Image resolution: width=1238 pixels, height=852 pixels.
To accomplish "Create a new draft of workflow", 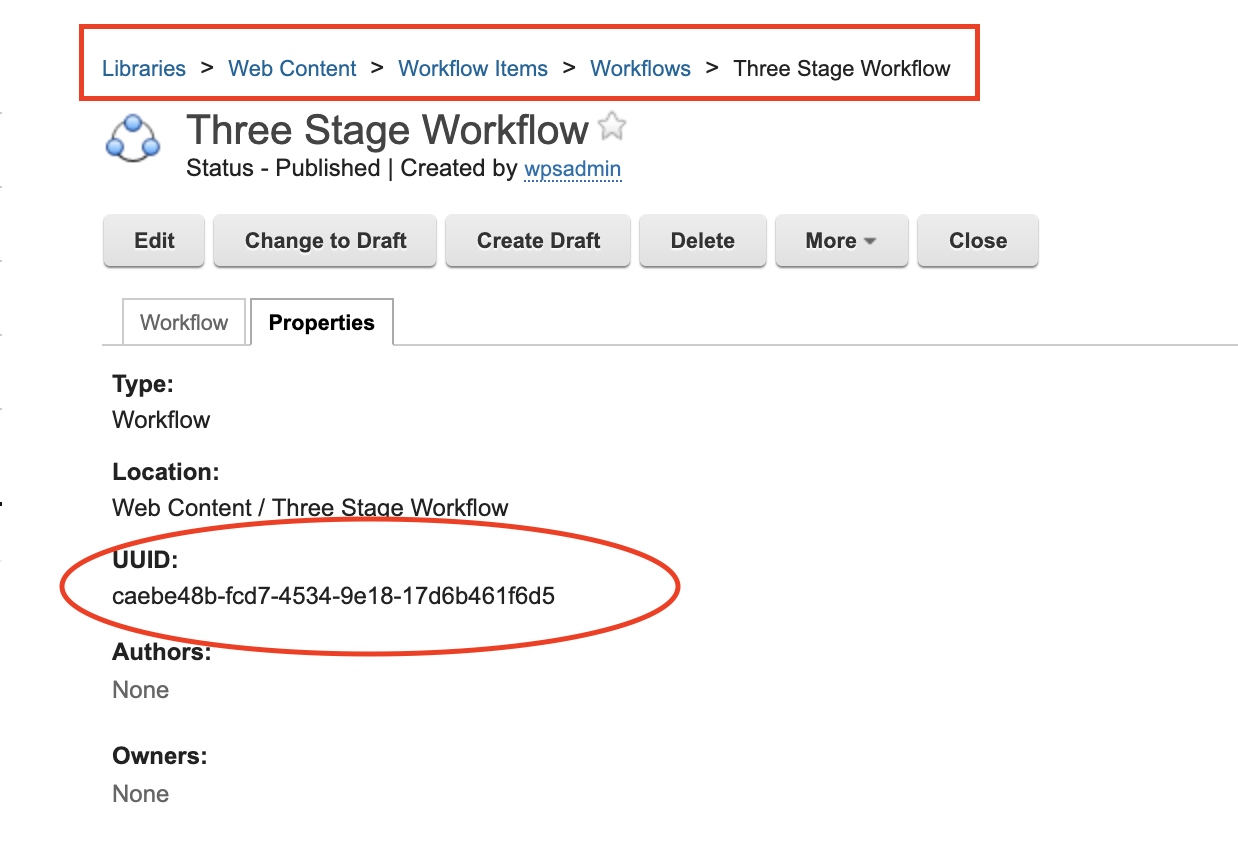I will (538, 241).
